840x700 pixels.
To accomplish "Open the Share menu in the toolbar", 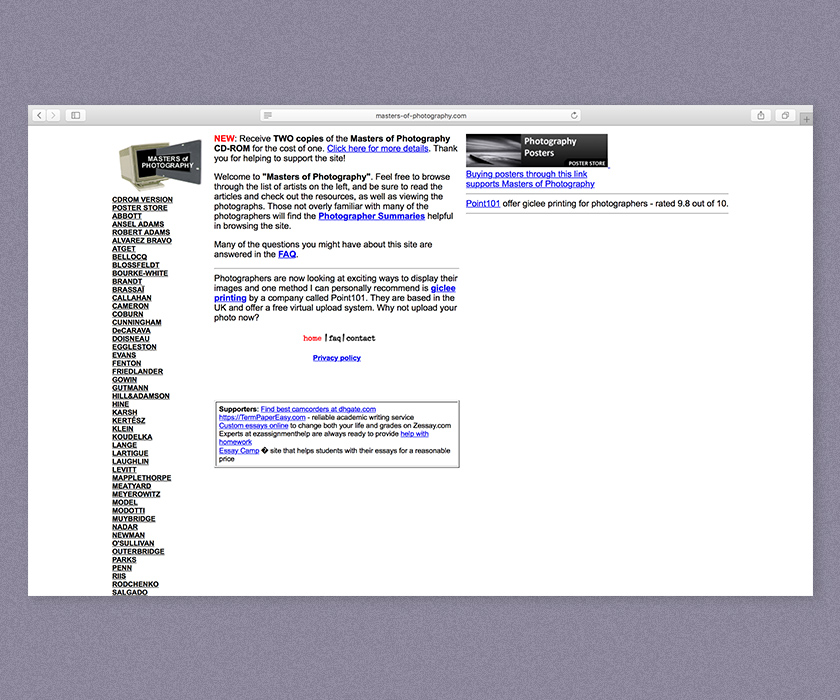I will (x=761, y=115).
